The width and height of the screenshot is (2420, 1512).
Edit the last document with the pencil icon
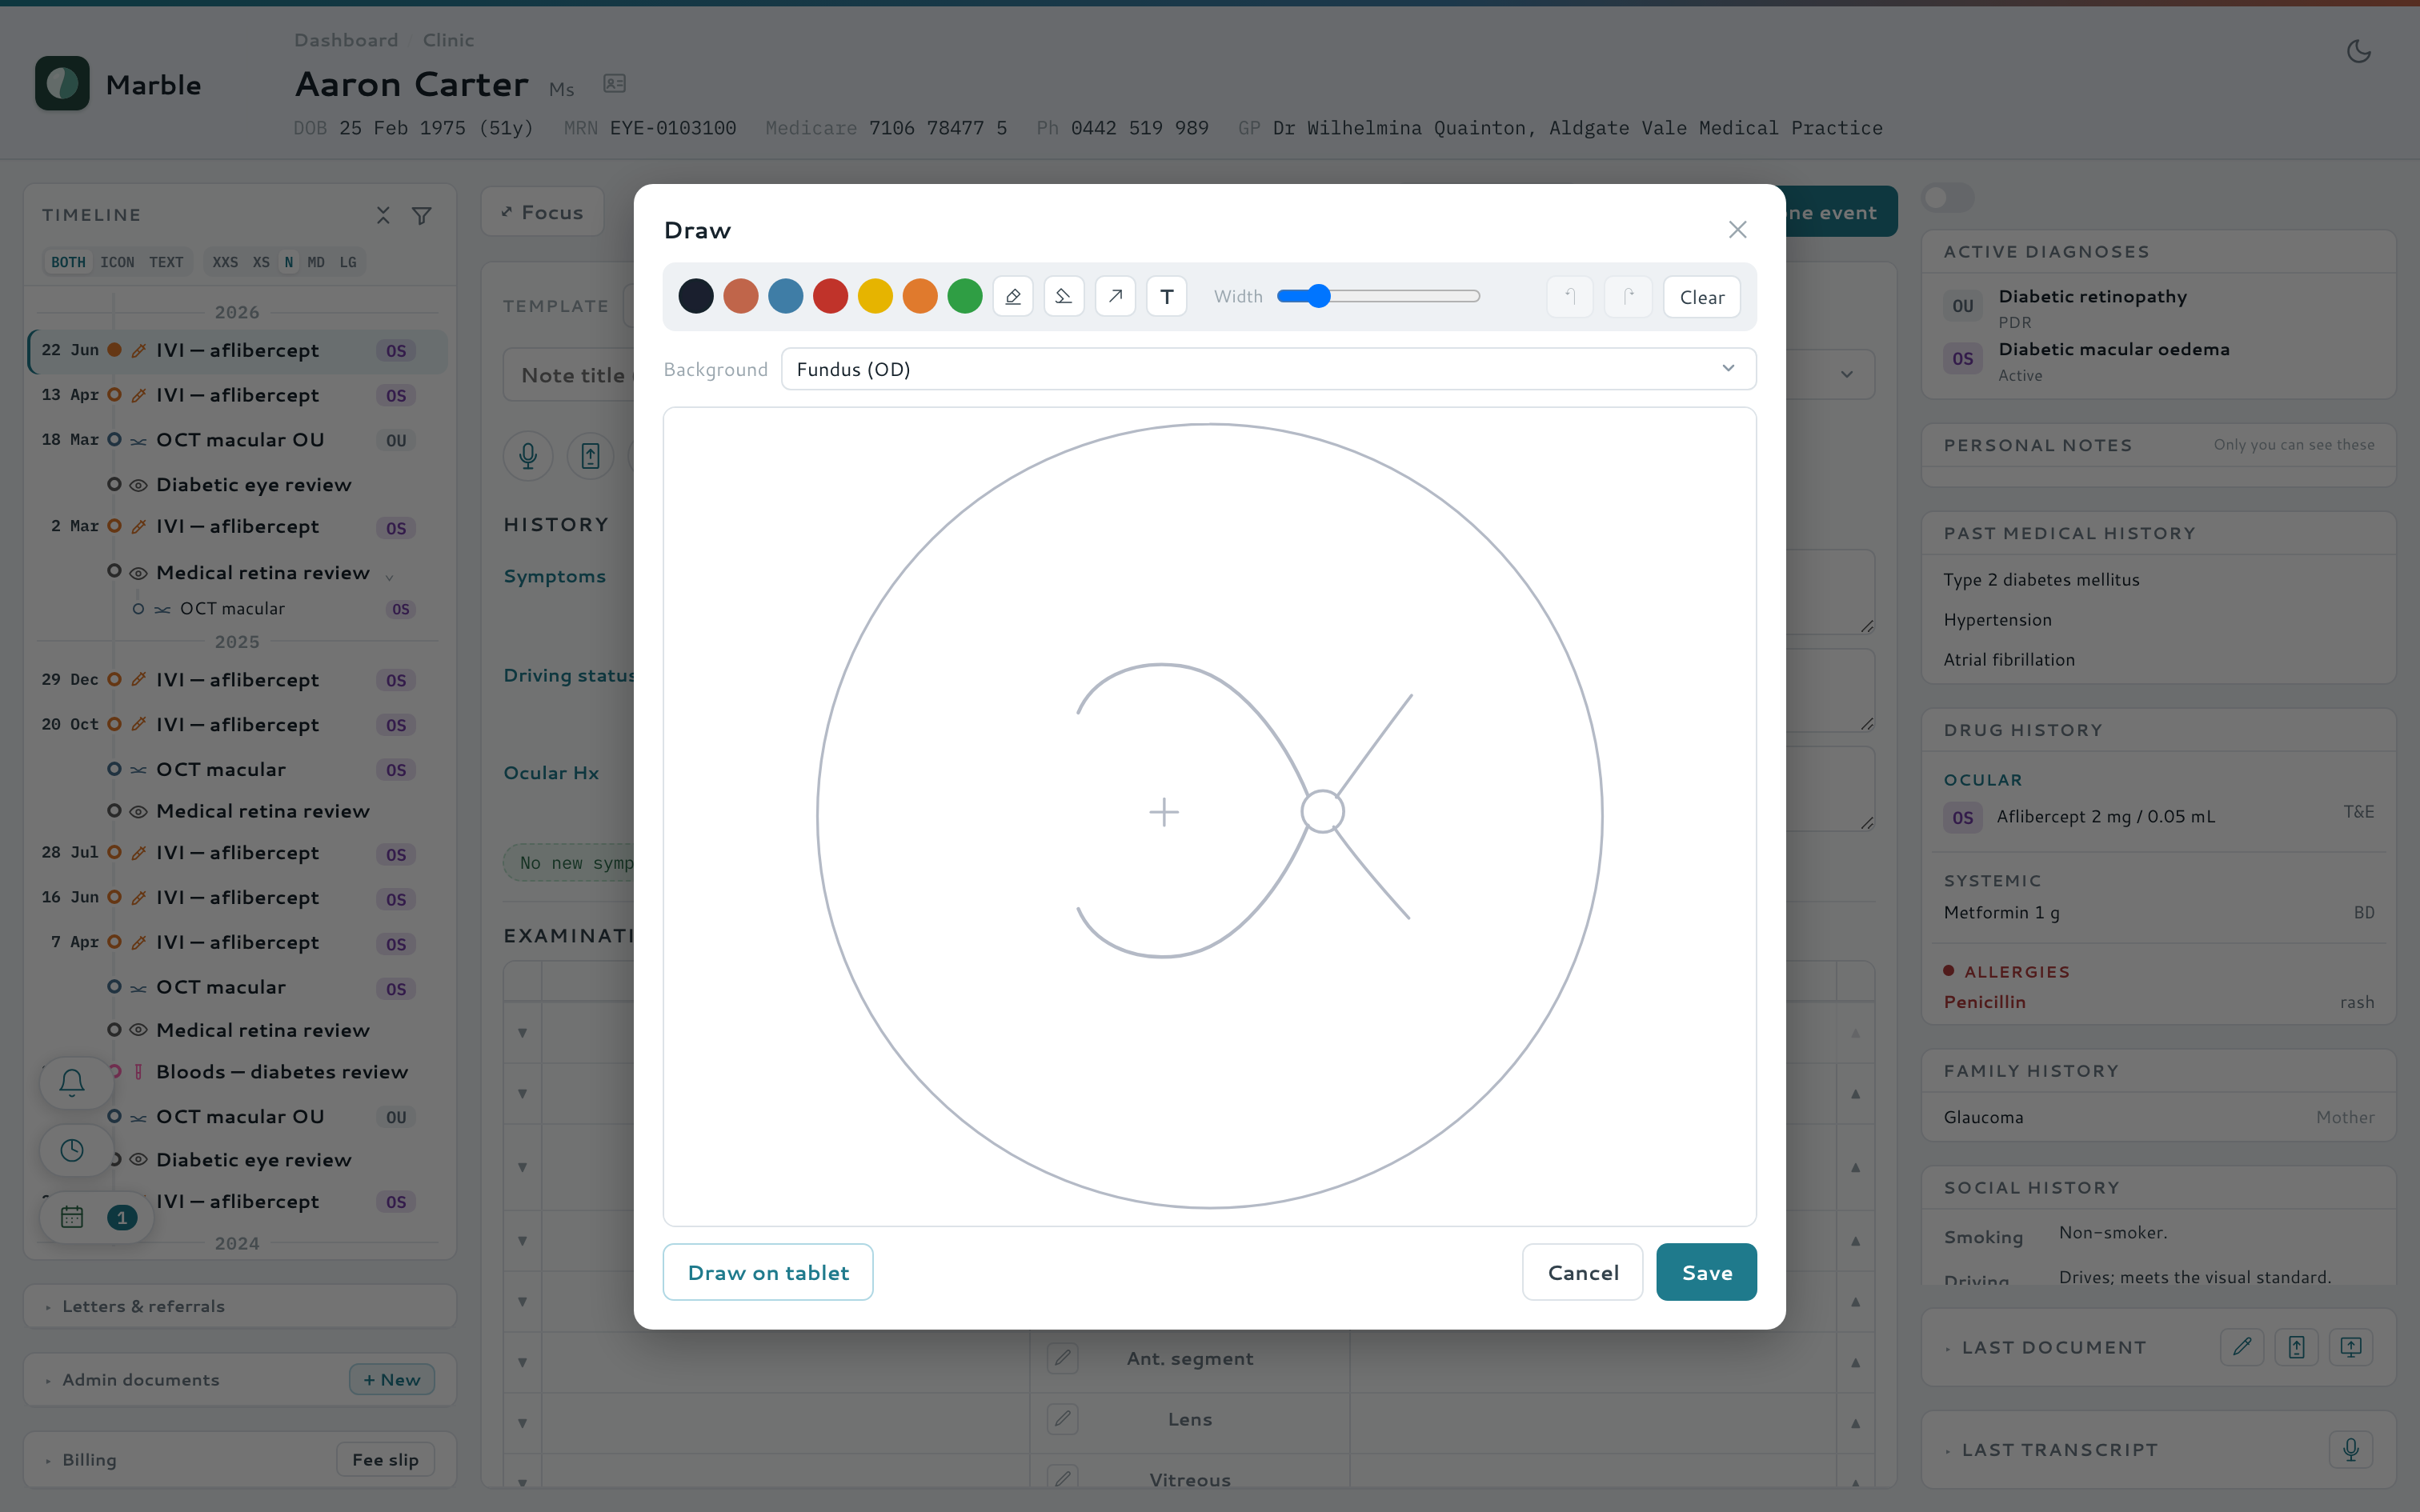click(2242, 1347)
